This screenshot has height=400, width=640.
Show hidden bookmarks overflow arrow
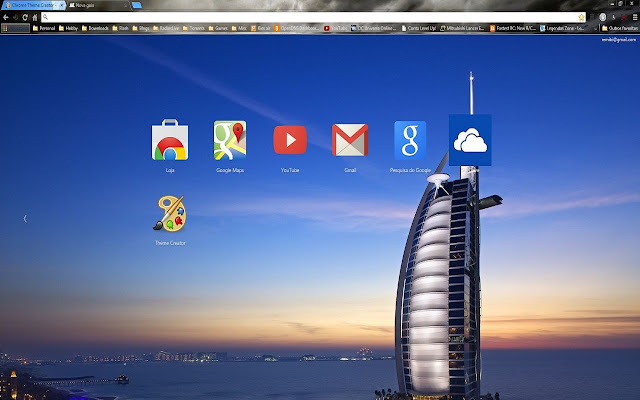595,28
